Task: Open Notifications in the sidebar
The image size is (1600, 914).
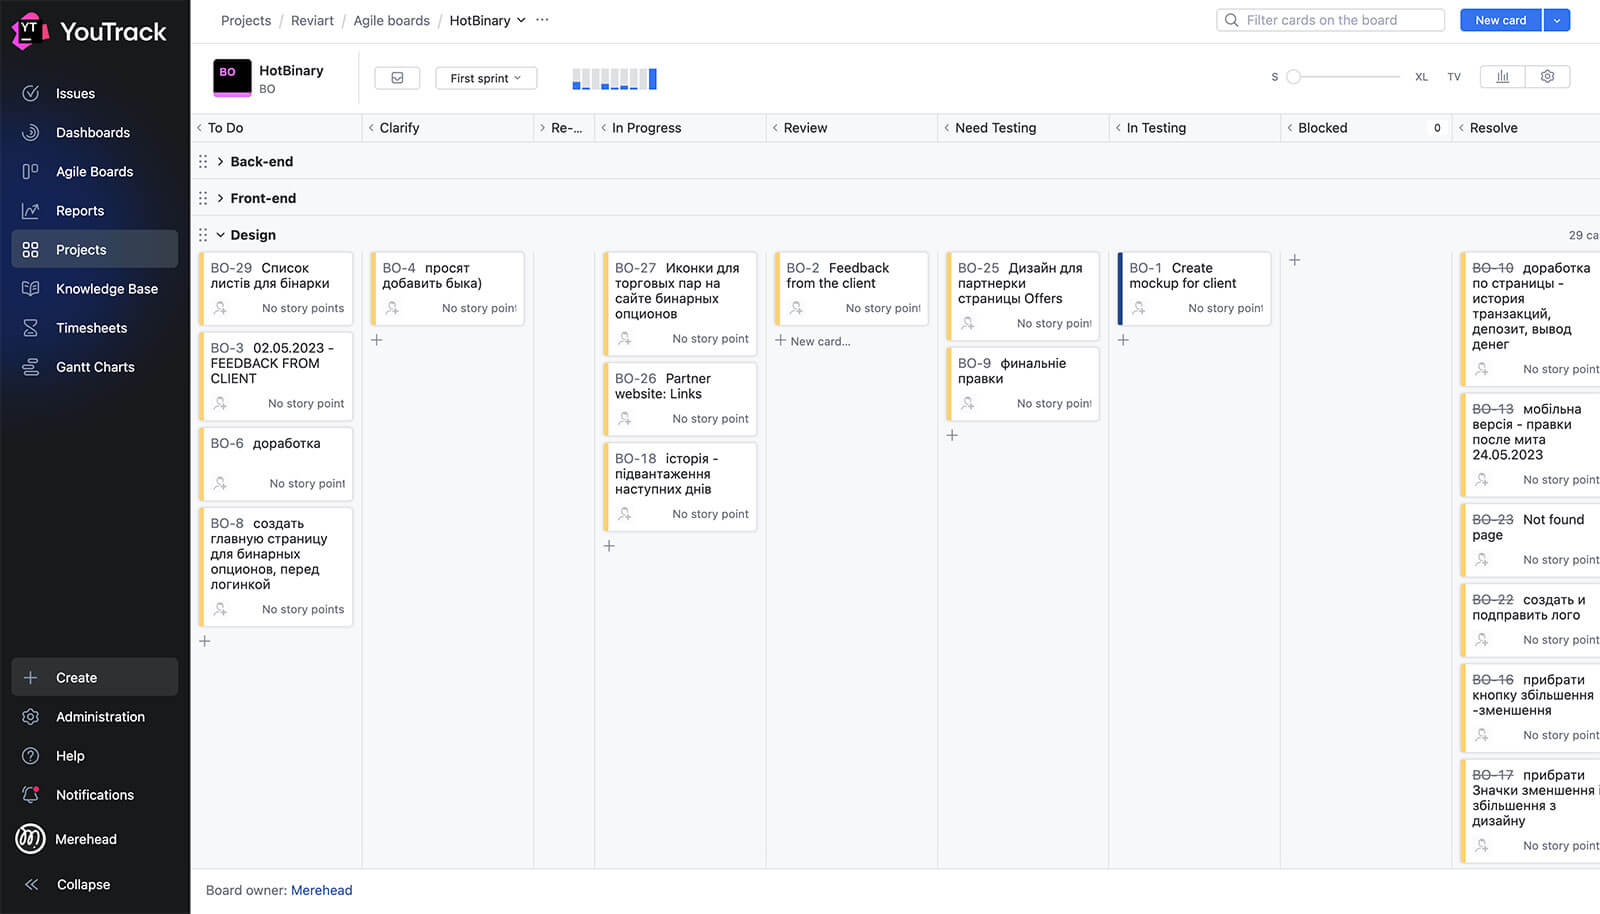Action: (x=94, y=795)
